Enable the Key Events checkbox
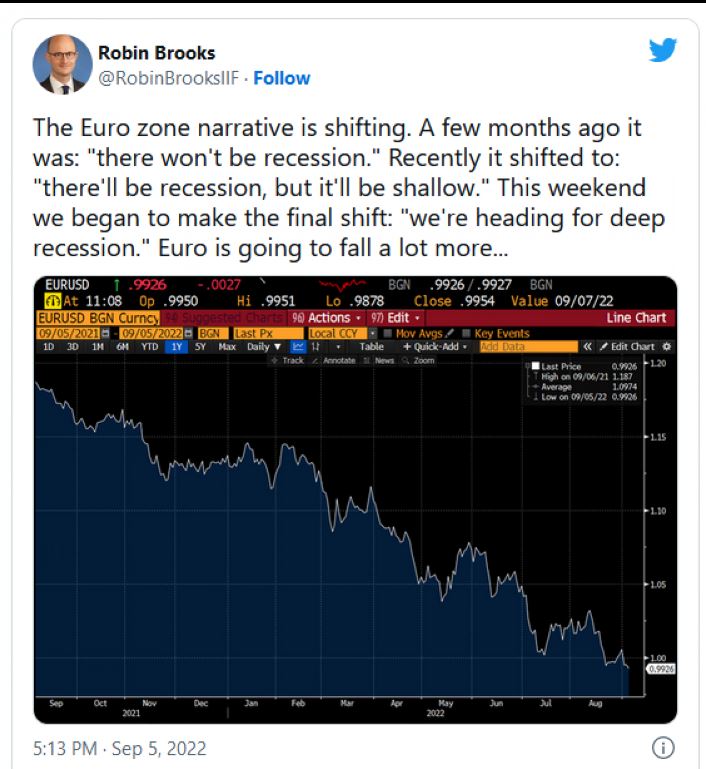 click(x=466, y=333)
